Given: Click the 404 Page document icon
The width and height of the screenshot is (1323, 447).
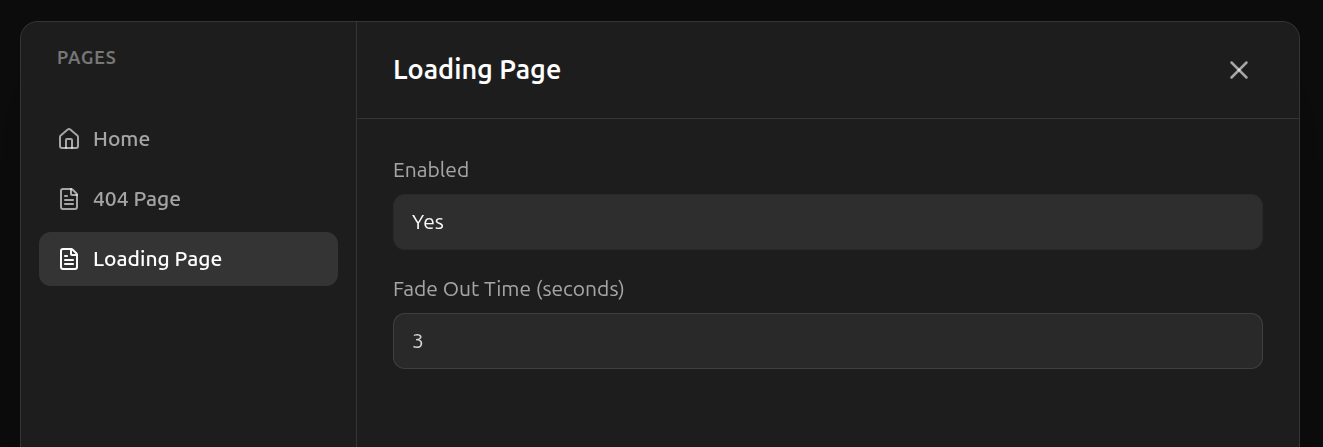Looking at the screenshot, I should click(69, 199).
